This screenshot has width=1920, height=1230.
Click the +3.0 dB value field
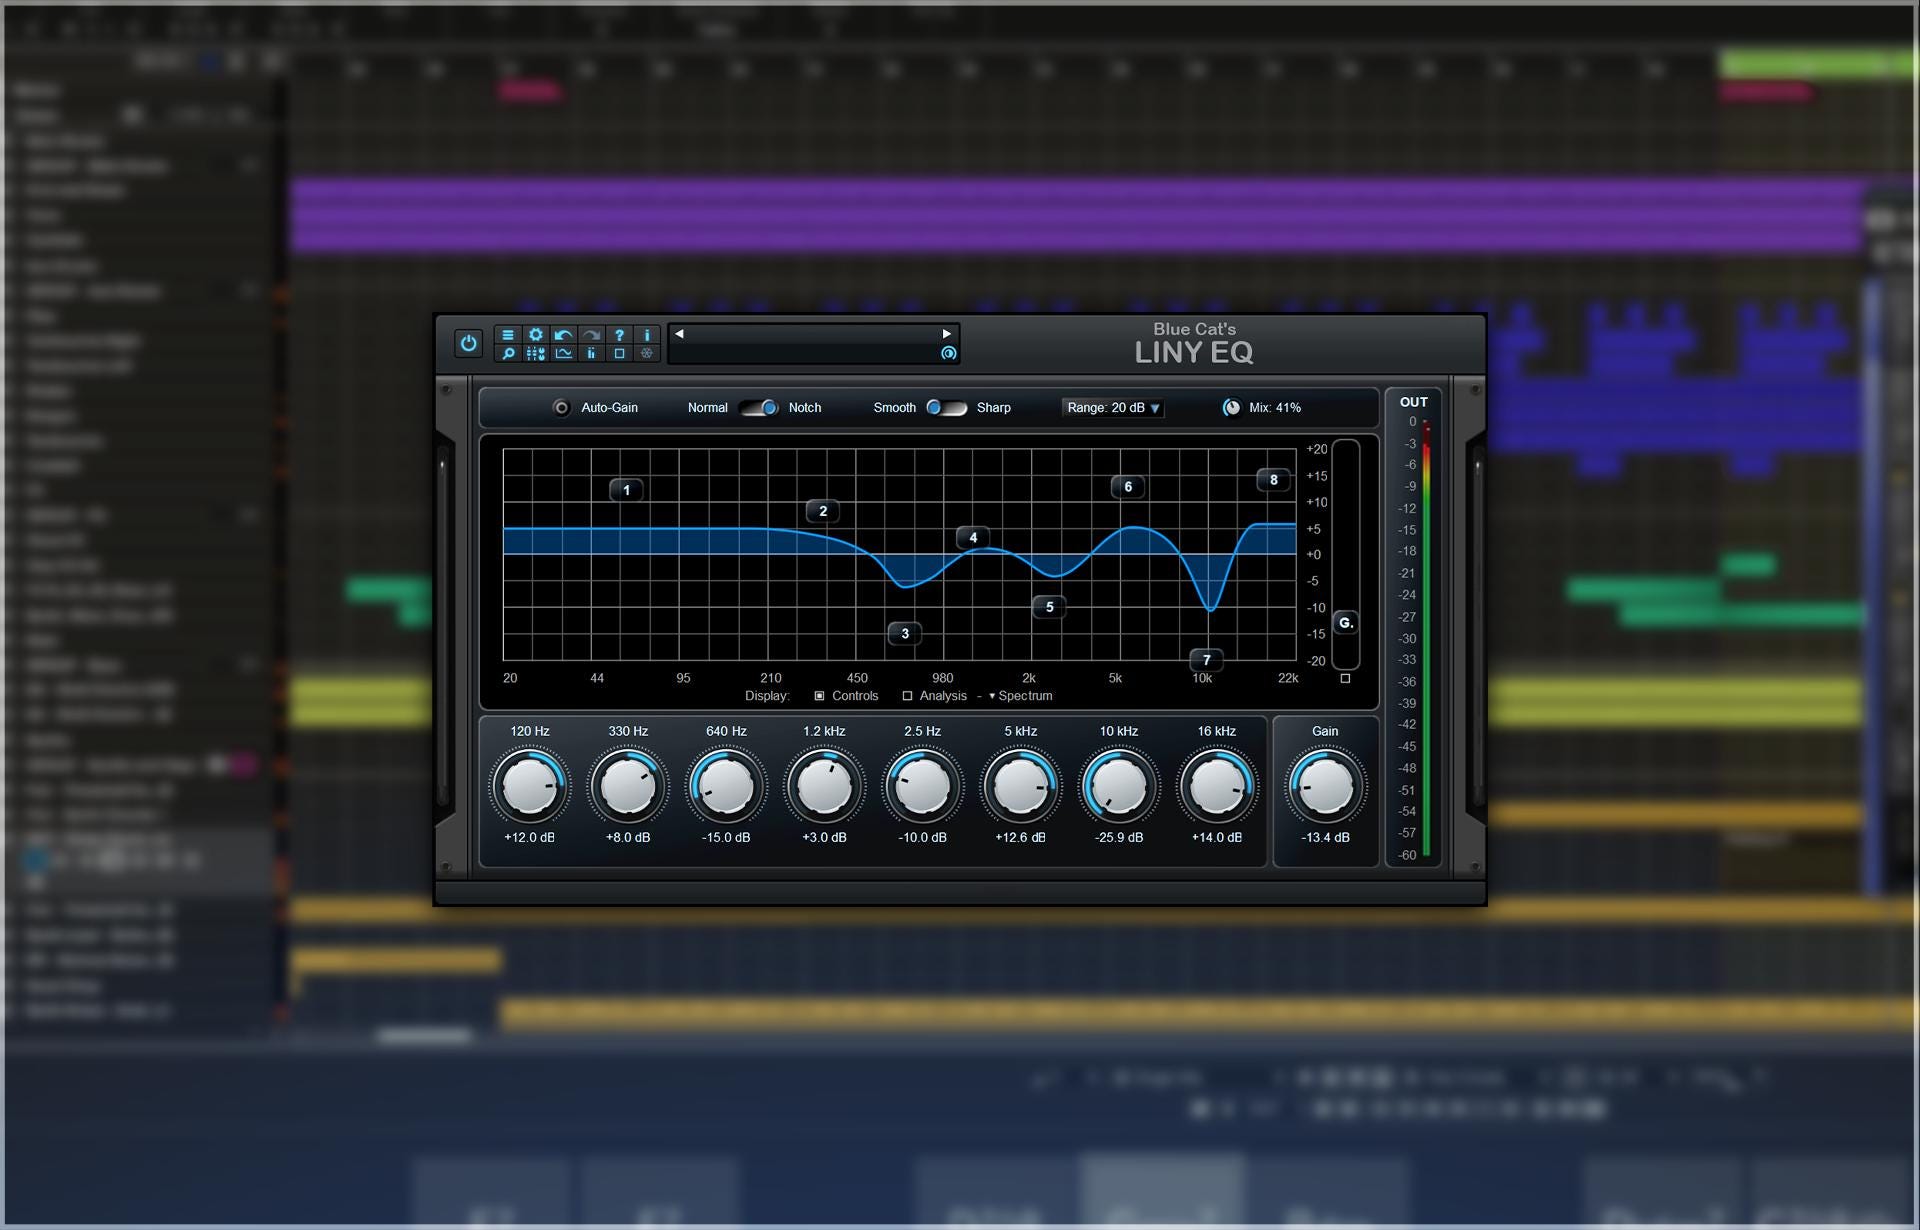pyautogui.click(x=824, y=838)
